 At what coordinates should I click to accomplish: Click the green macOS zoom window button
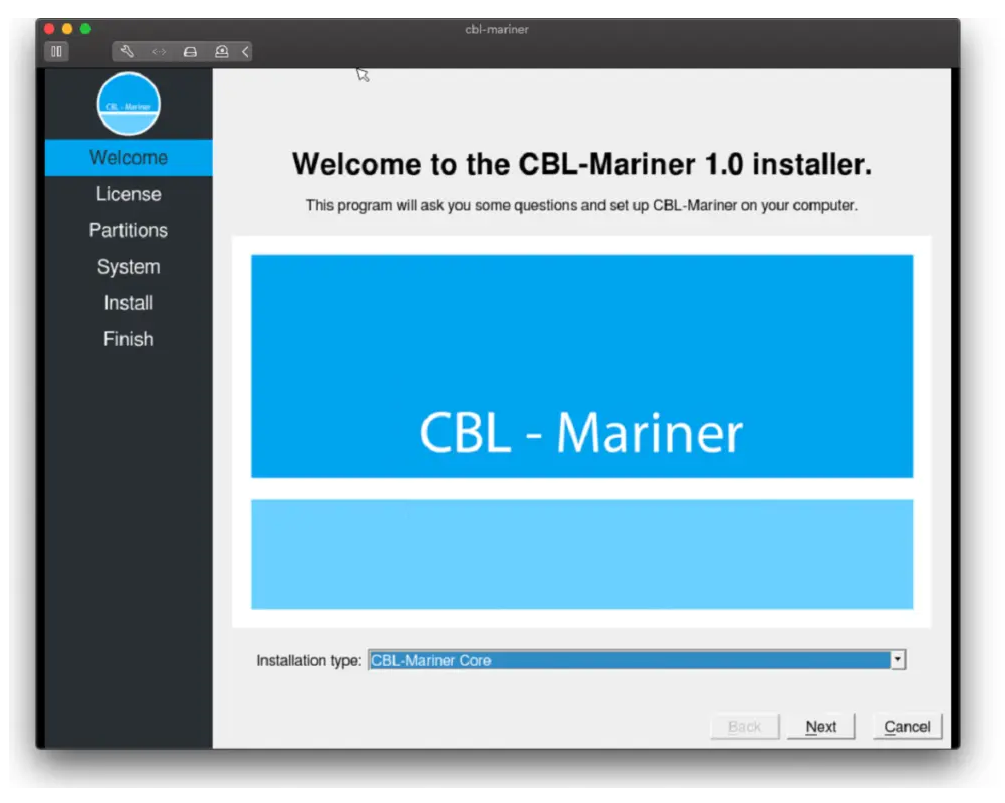85,29
